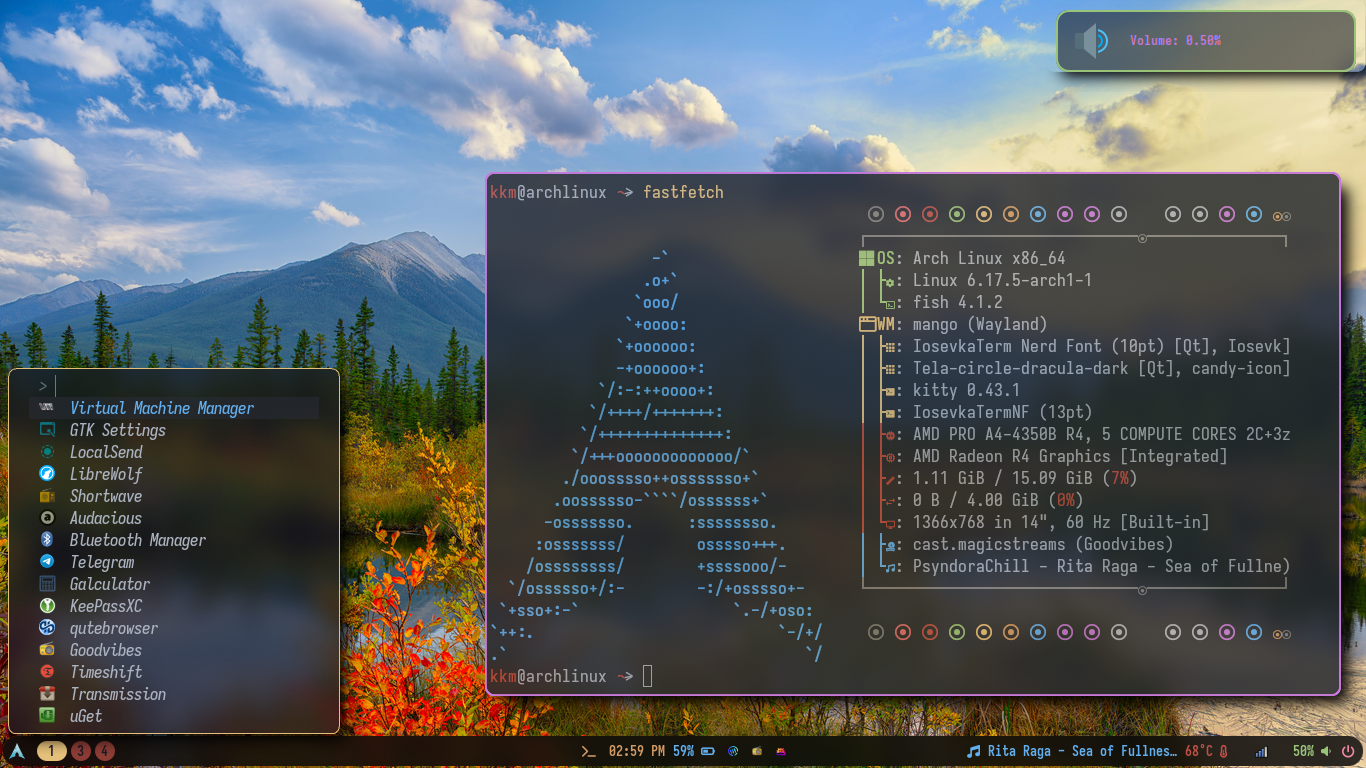
Task: Launch Virtual Machine Manager from the list
Action: (x=162, y=408)
